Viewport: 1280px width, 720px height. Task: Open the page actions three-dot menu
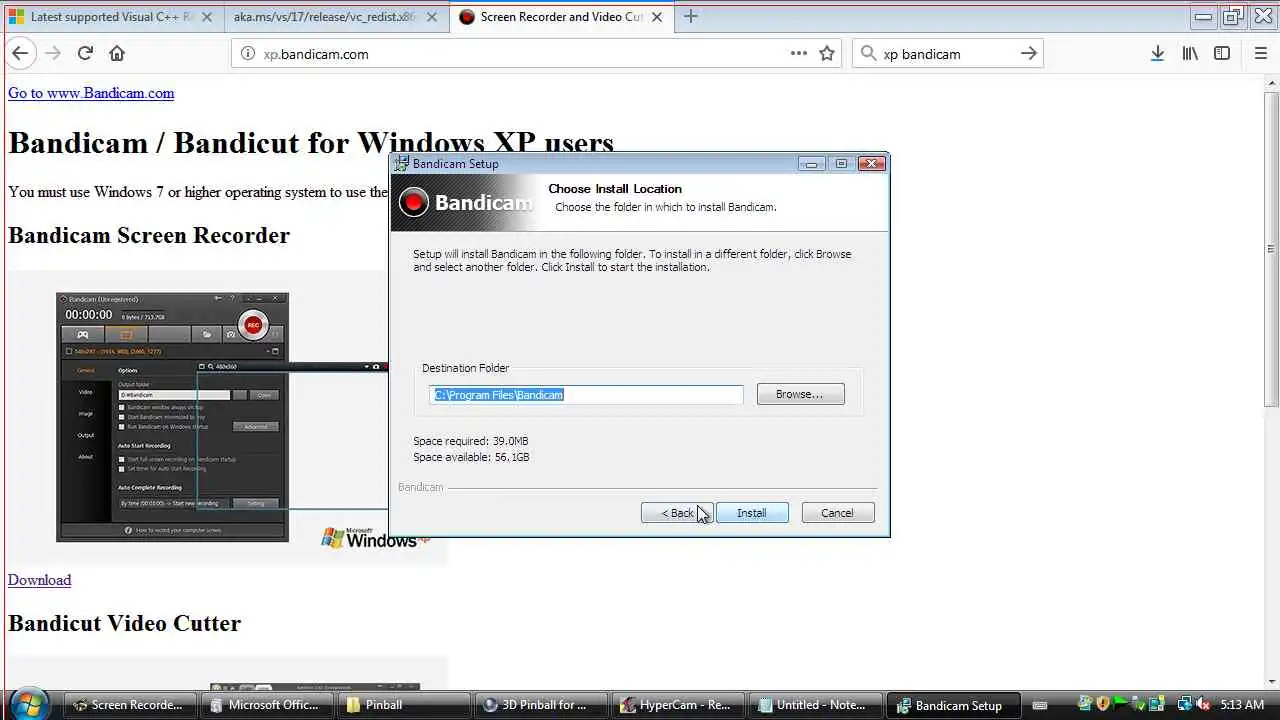click(798, 54)
